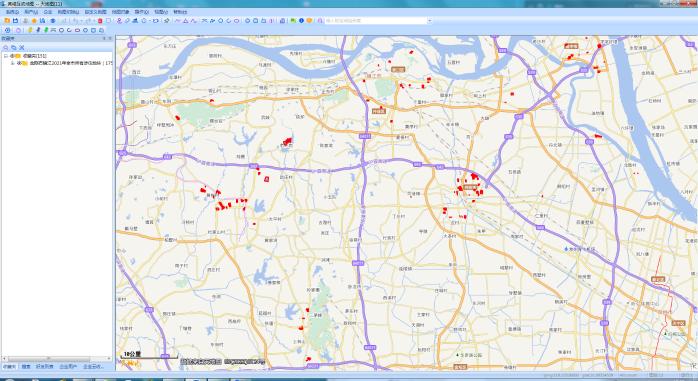
Task: Toggle the pin button on favorites panel header
Action: [x=104, y=38]
